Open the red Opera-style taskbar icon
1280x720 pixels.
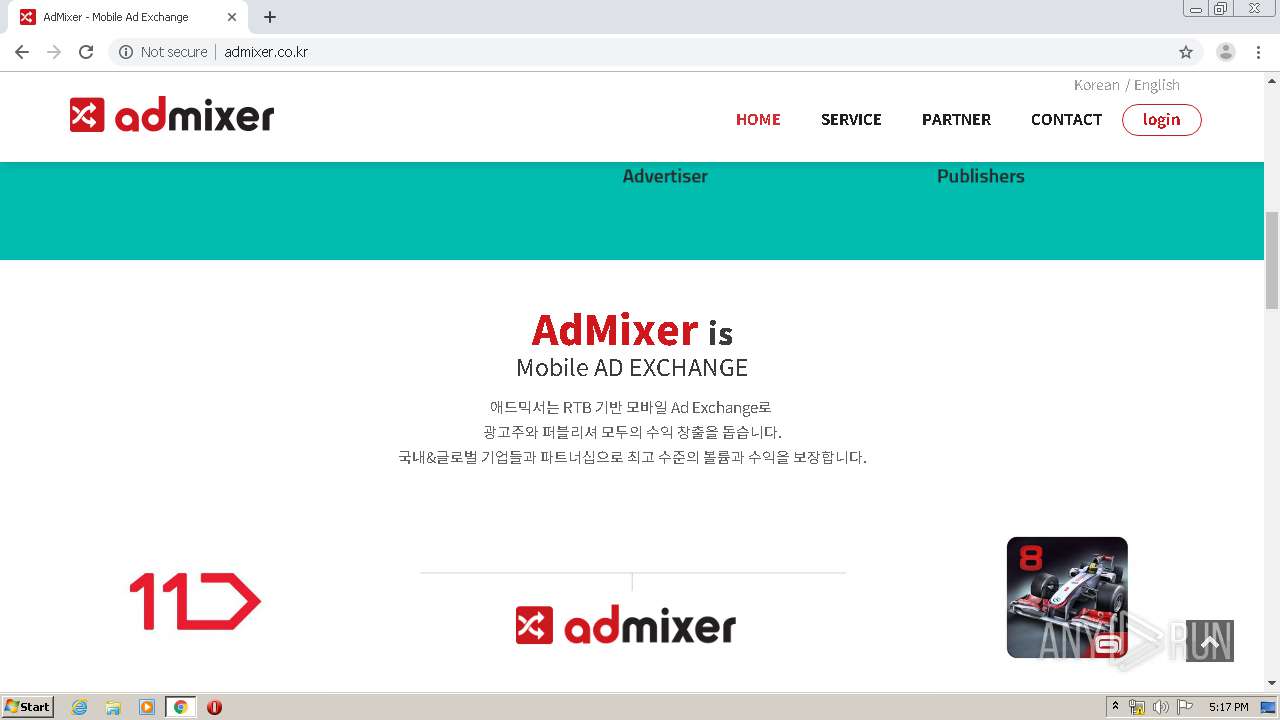(x=214, y=707)
